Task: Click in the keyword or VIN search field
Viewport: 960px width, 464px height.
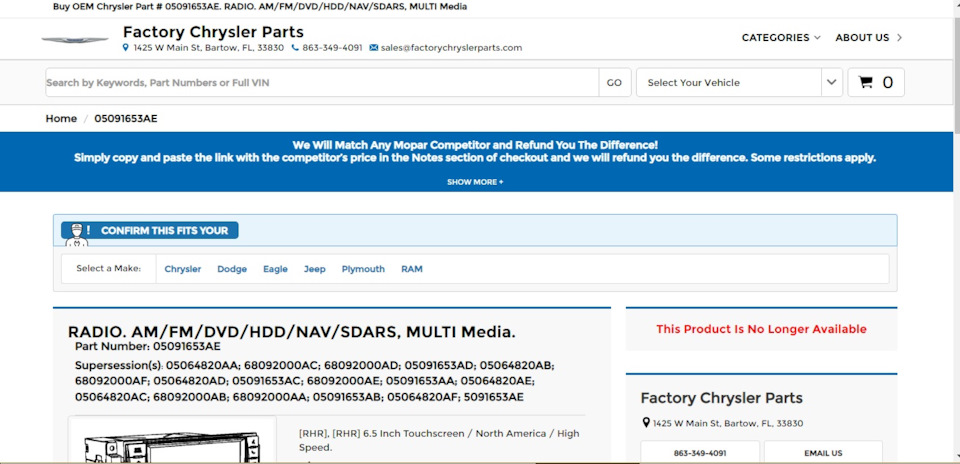Action: [x=322, y=83]
